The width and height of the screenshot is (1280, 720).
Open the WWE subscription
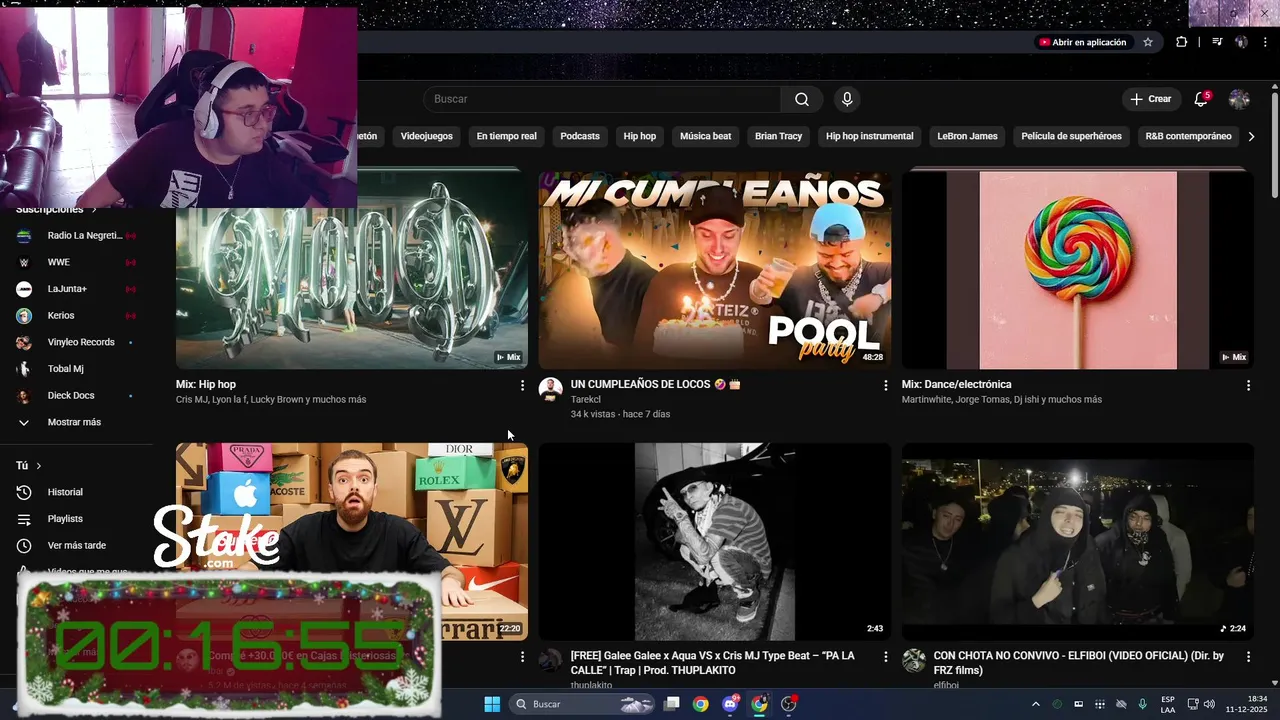pos(76,262)
